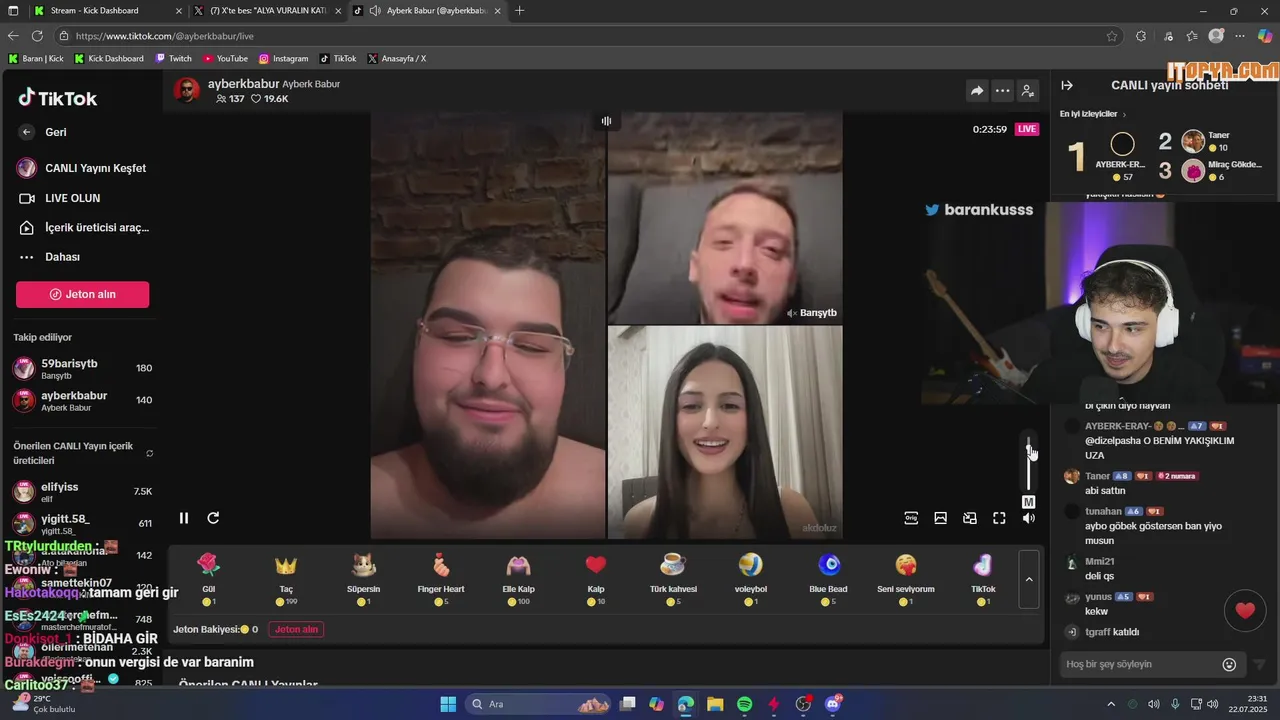Open Edge Settings and more menu
This screenshot has width=1280, height=720.
(x=1241, y=36)
